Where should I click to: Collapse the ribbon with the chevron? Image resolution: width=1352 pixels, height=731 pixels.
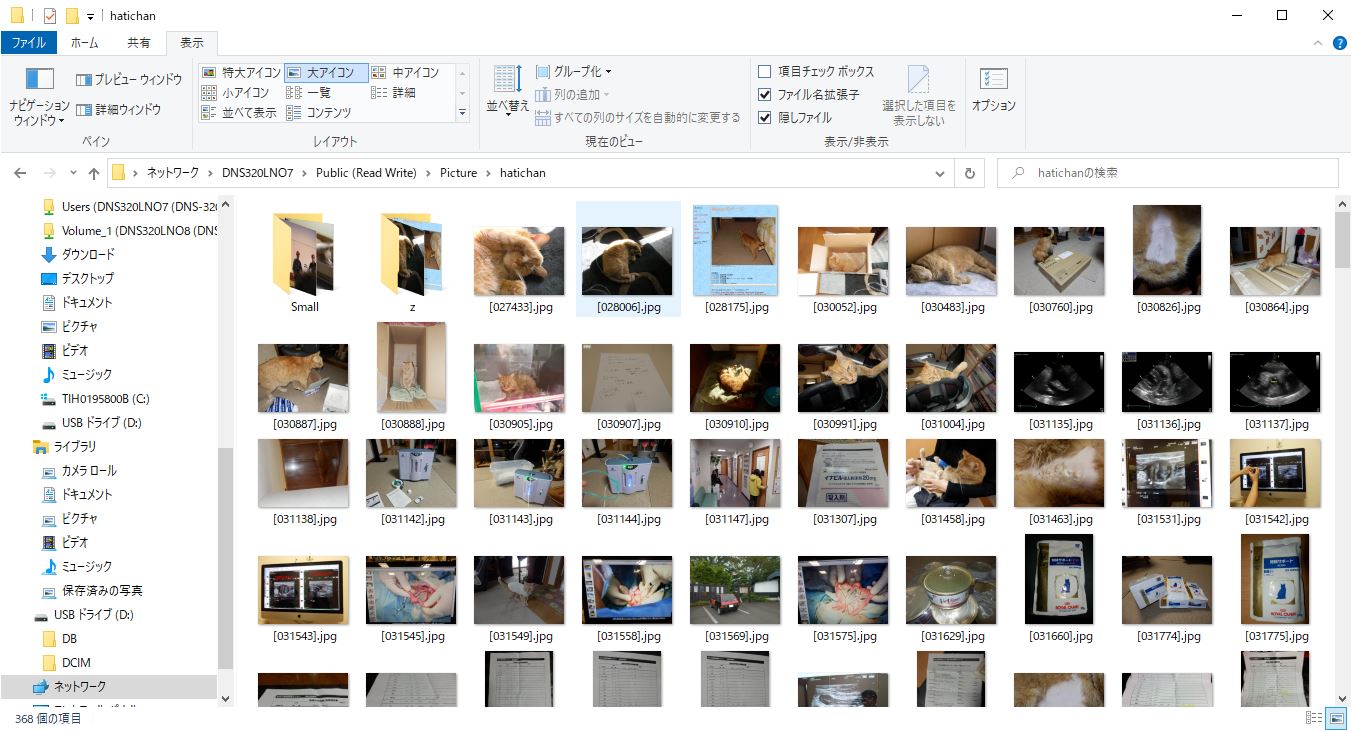1318,43
